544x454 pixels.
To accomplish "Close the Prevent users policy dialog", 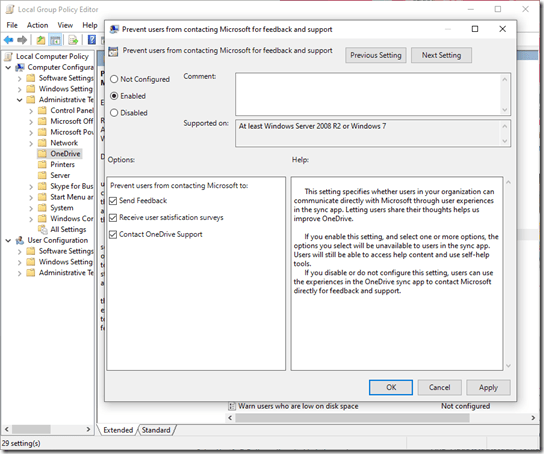I will tap(502, 29).
